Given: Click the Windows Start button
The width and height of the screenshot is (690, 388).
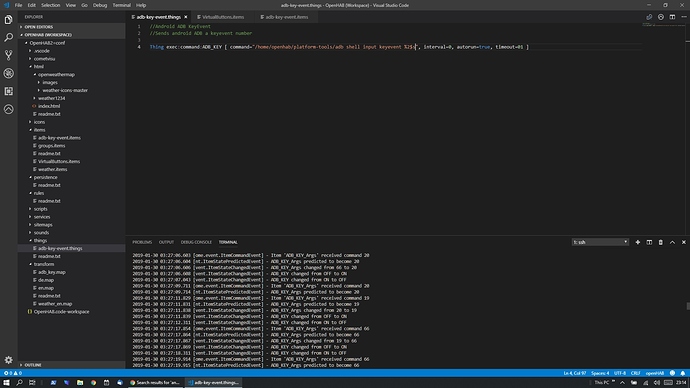Looking at the screenshot, I should click(6, 383).
